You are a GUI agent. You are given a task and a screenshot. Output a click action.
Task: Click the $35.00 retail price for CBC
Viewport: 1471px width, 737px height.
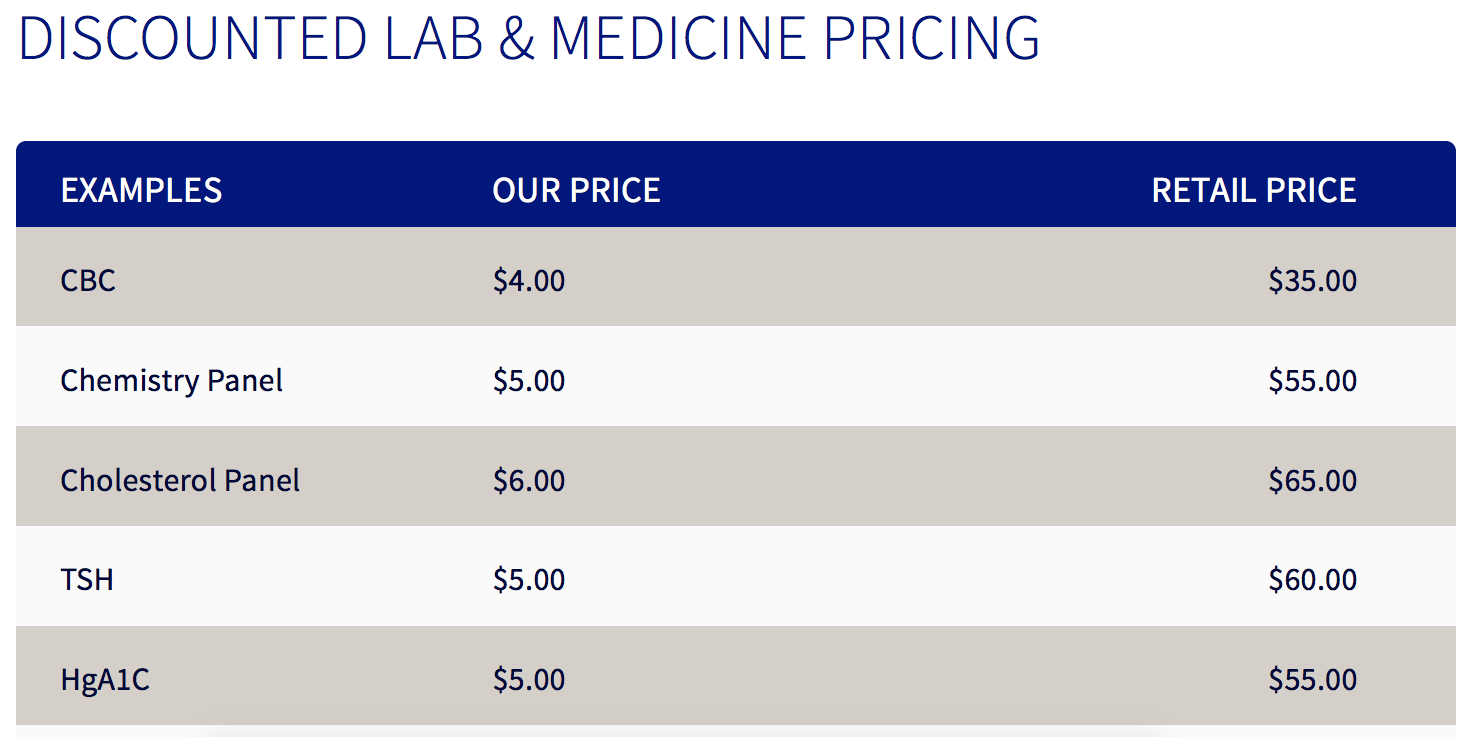1313,280
